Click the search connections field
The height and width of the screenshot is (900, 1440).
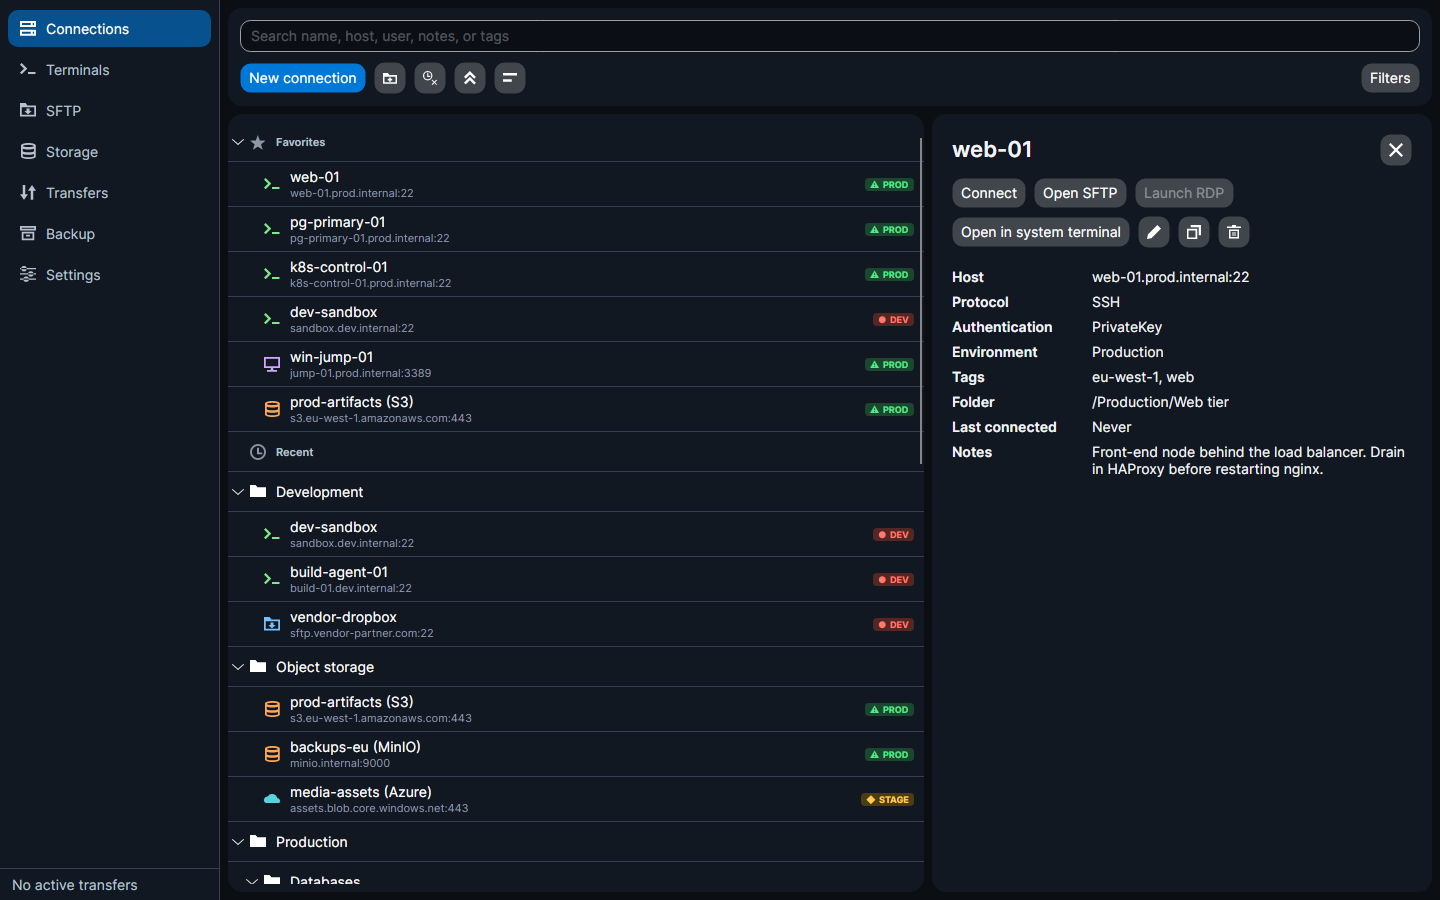point(829,36)
